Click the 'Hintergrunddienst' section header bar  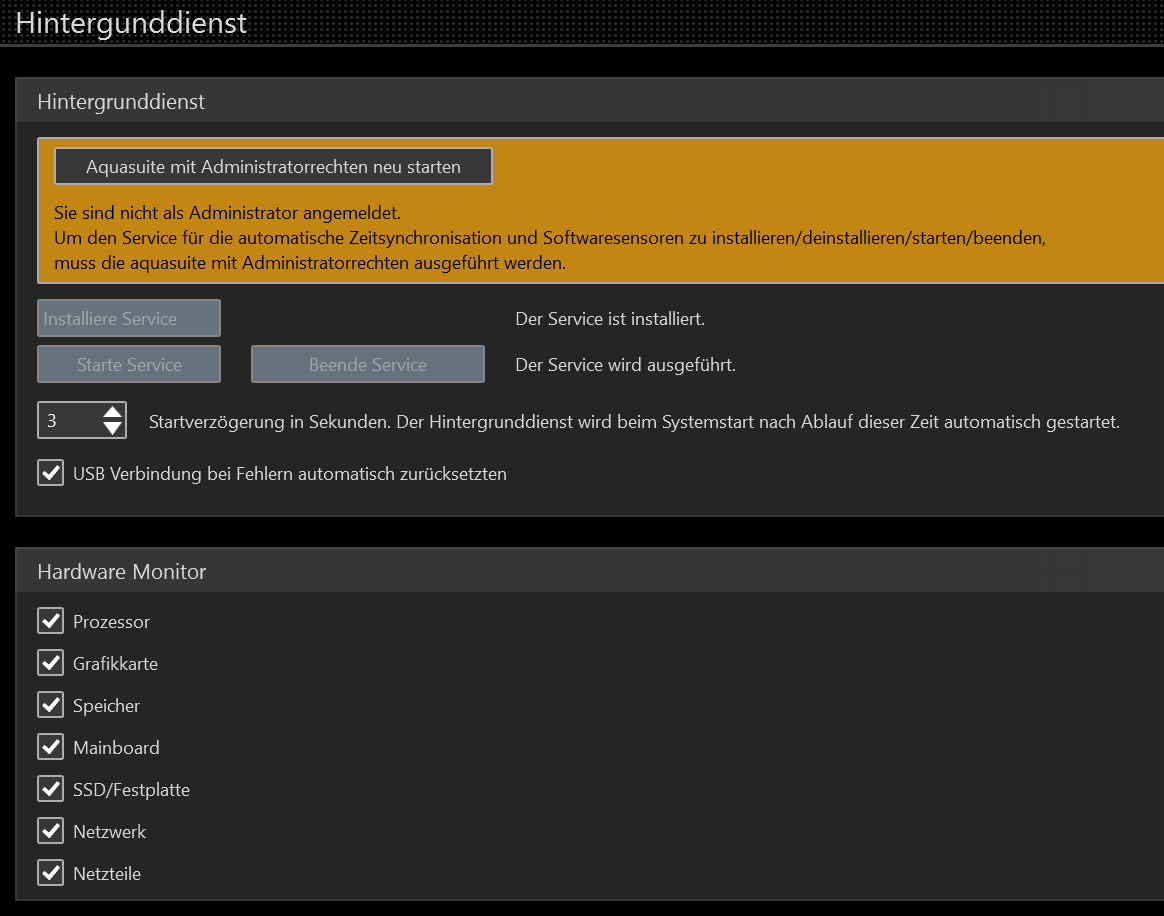[x=590, y=101]
